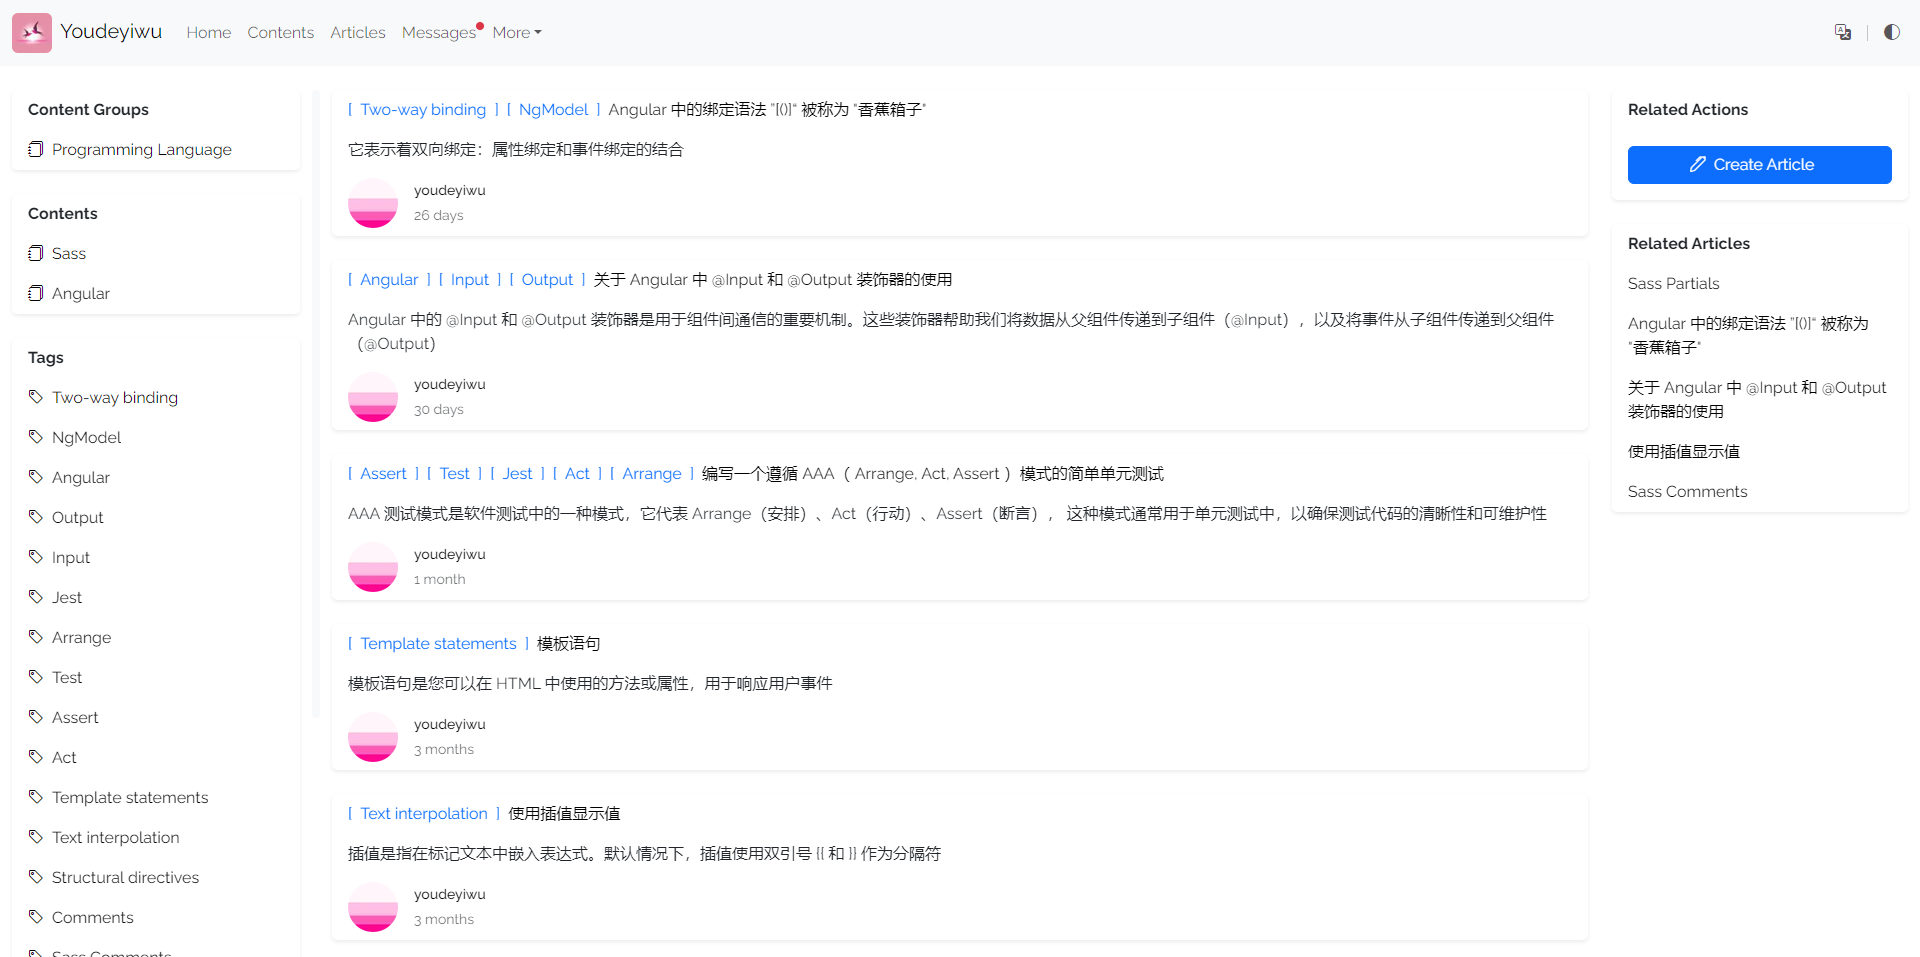Open article titled 模板语句
The image size is (1920, 957).
569,643
